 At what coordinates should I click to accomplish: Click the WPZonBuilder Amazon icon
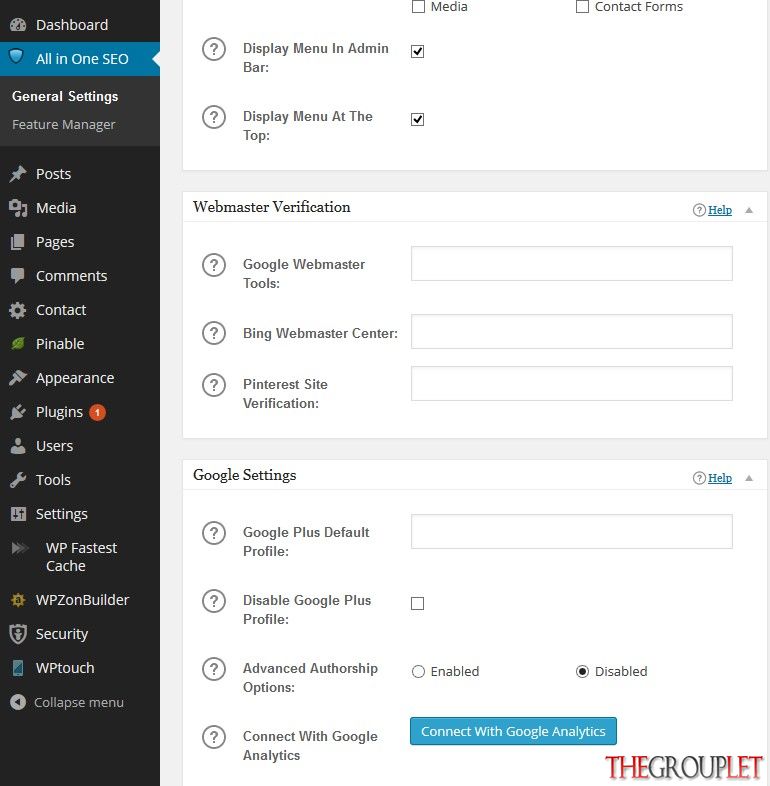coord(18,600)
